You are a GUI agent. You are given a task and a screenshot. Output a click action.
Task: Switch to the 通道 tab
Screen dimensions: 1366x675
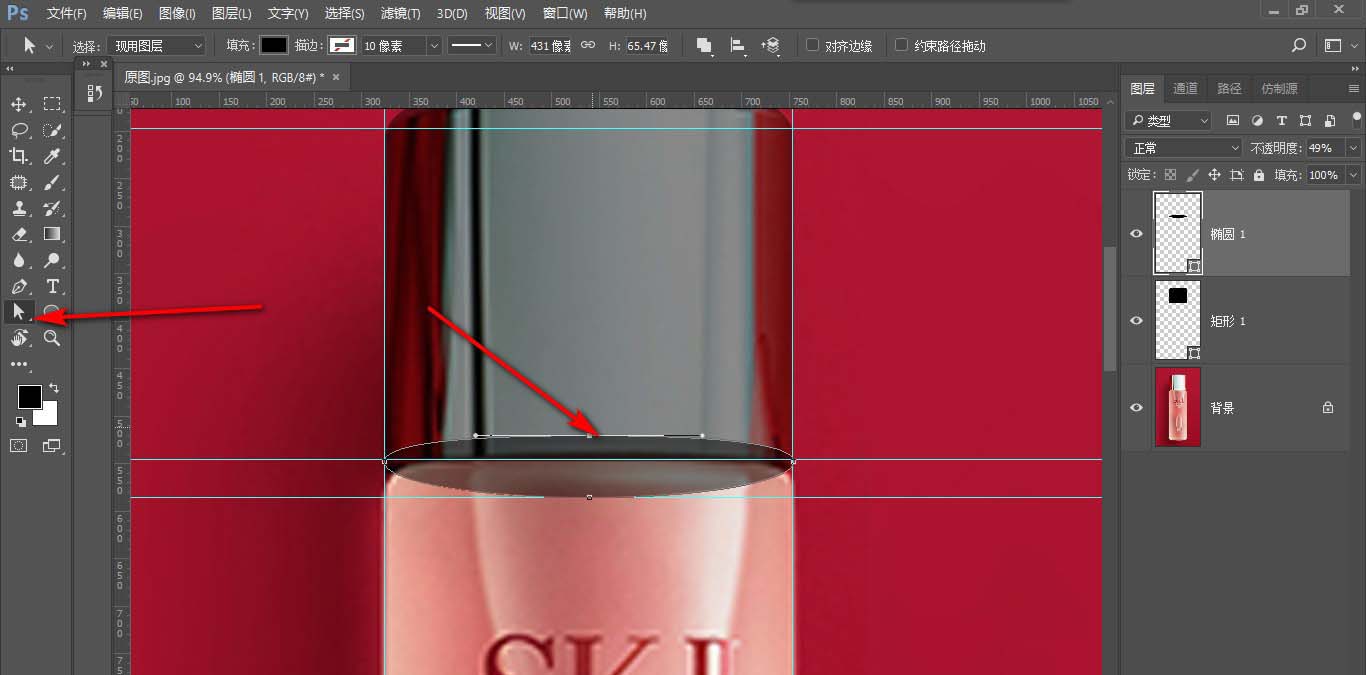(x=1185, y=88)
